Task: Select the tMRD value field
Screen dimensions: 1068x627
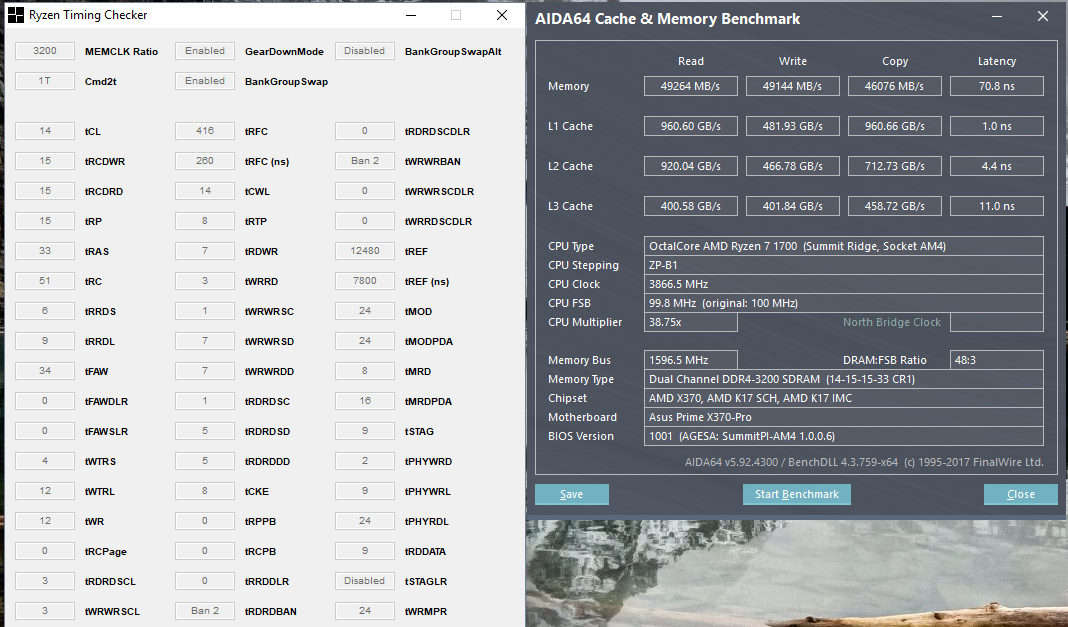Action: (x=364, y=370)
